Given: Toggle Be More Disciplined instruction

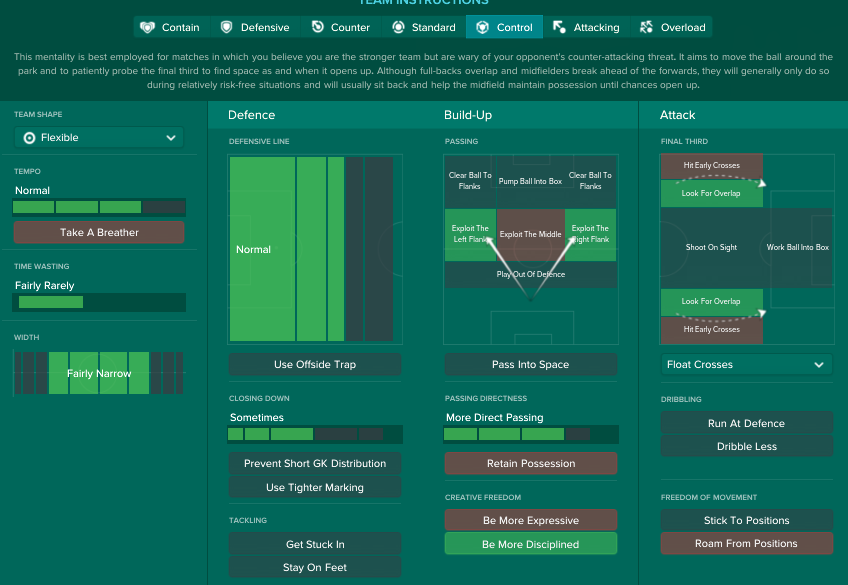Looking at the screenshot, I should coord(530,544).
